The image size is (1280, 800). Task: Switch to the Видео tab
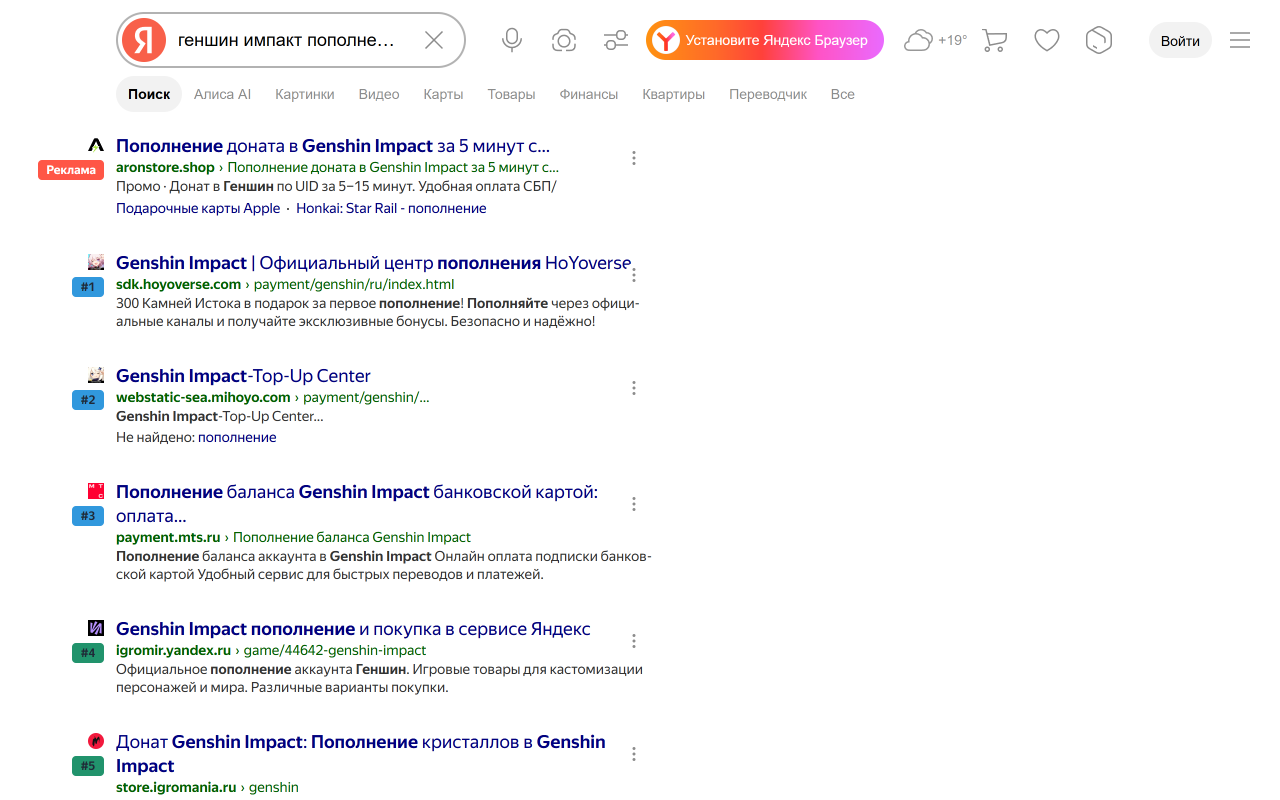pyautogui.click(x=379, y=94)
